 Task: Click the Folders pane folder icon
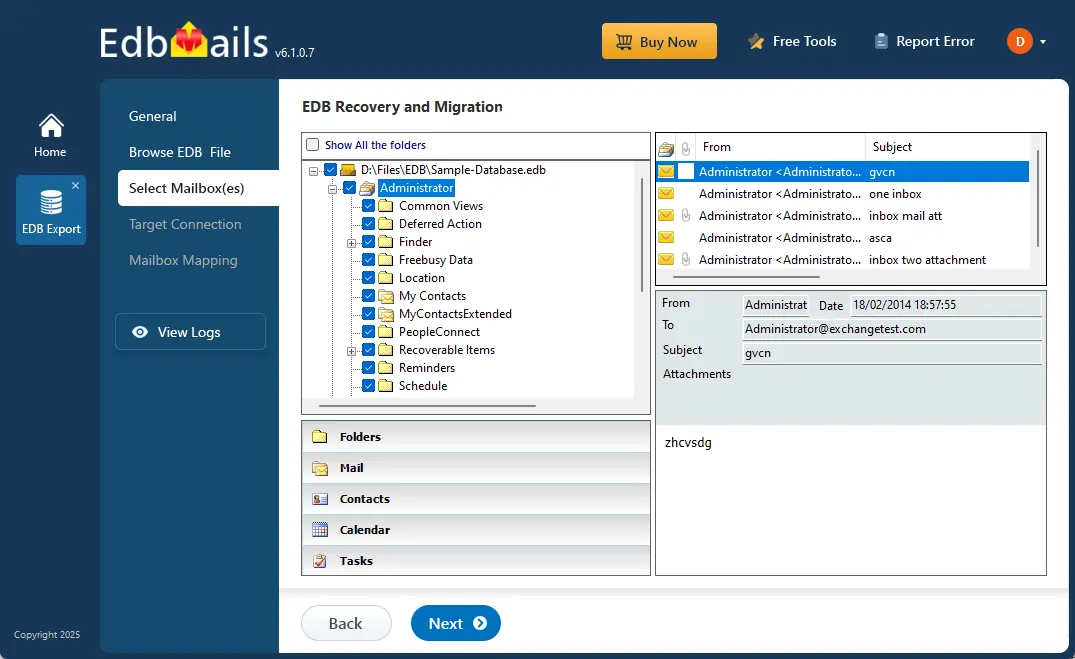319,437
